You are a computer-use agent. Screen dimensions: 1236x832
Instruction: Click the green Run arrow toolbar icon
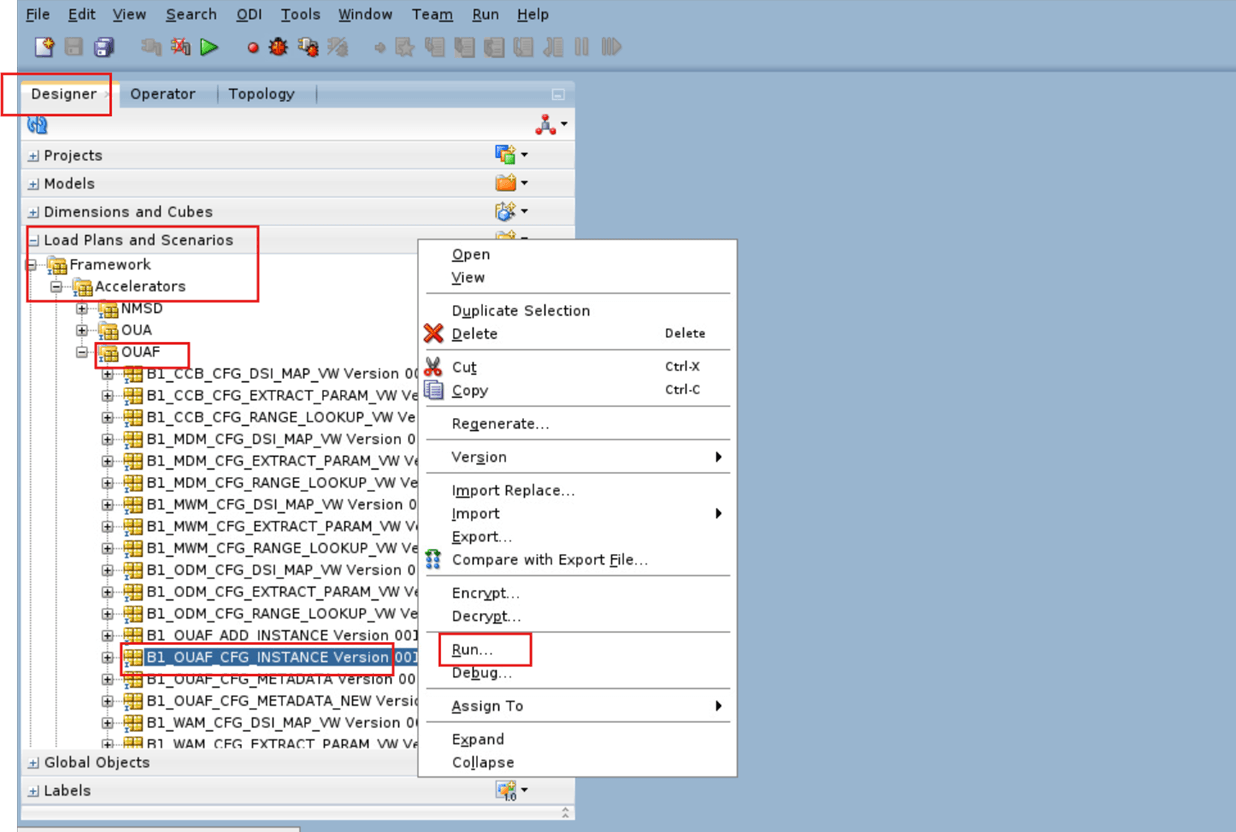pos(209,46)
